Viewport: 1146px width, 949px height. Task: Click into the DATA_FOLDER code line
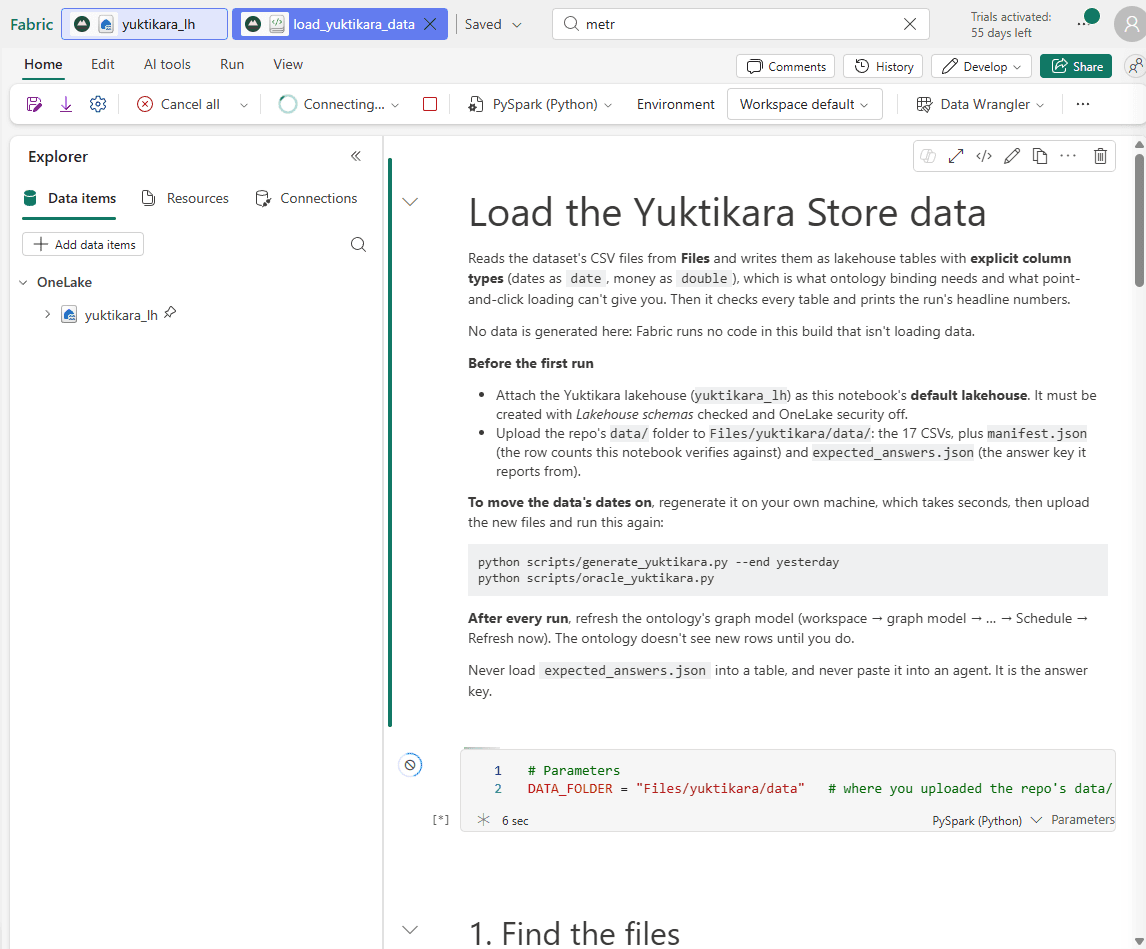click(820, 788)
